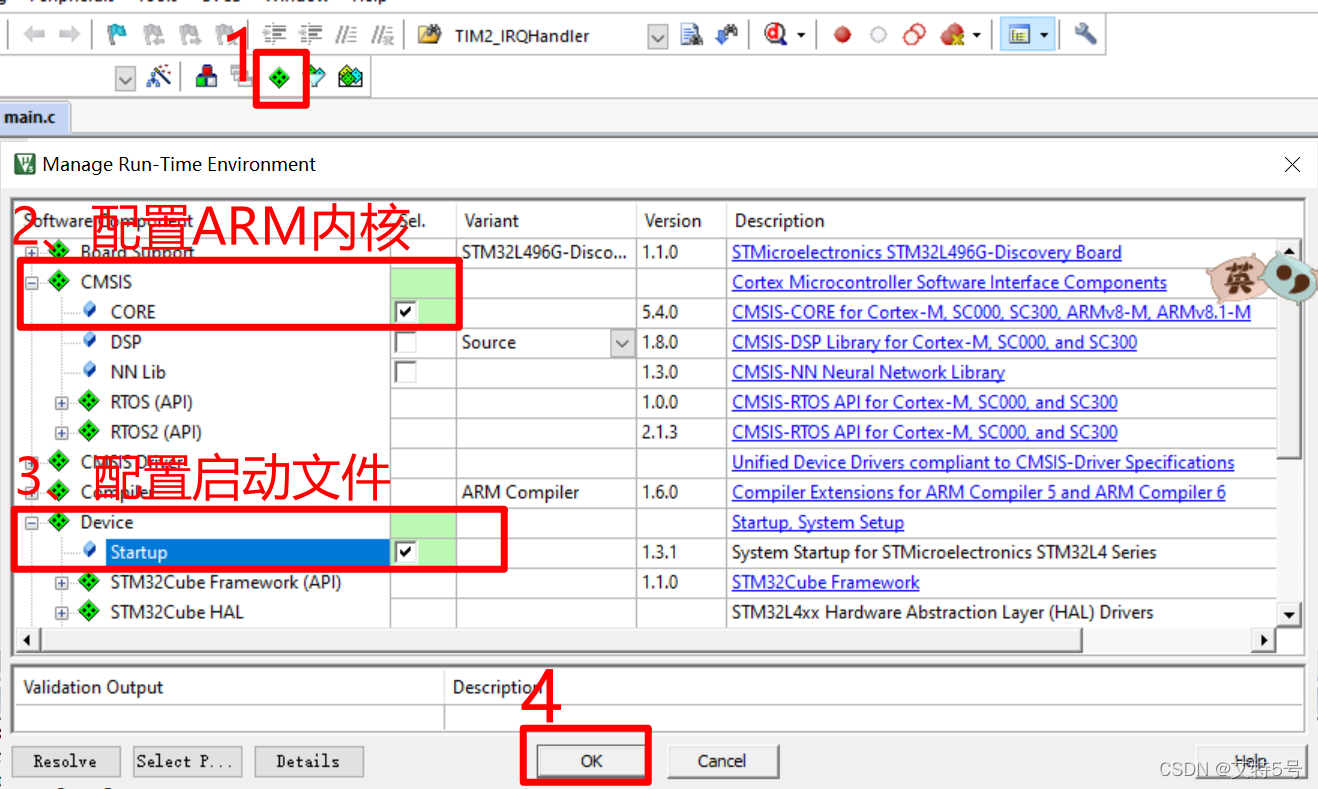Click the vertical scrollbar down arrow
Image resolution: width=1318 pixels, height=789 pixels.
(1289, 614)
